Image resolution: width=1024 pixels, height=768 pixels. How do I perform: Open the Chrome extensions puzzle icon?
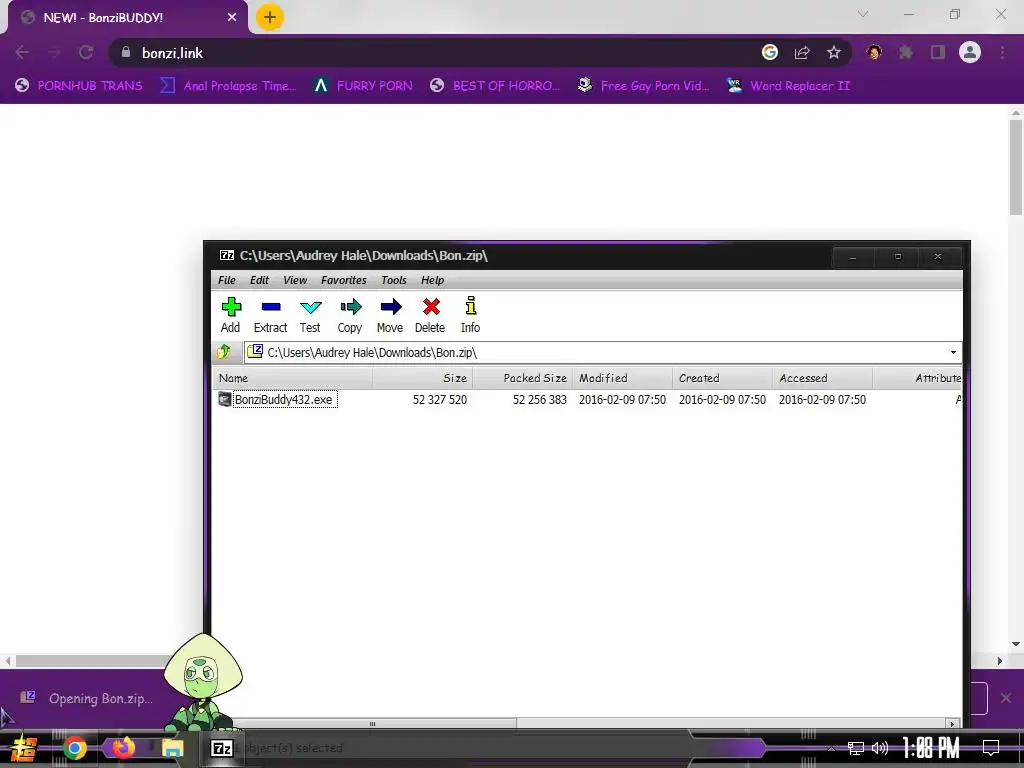click(x=906, y=52)
